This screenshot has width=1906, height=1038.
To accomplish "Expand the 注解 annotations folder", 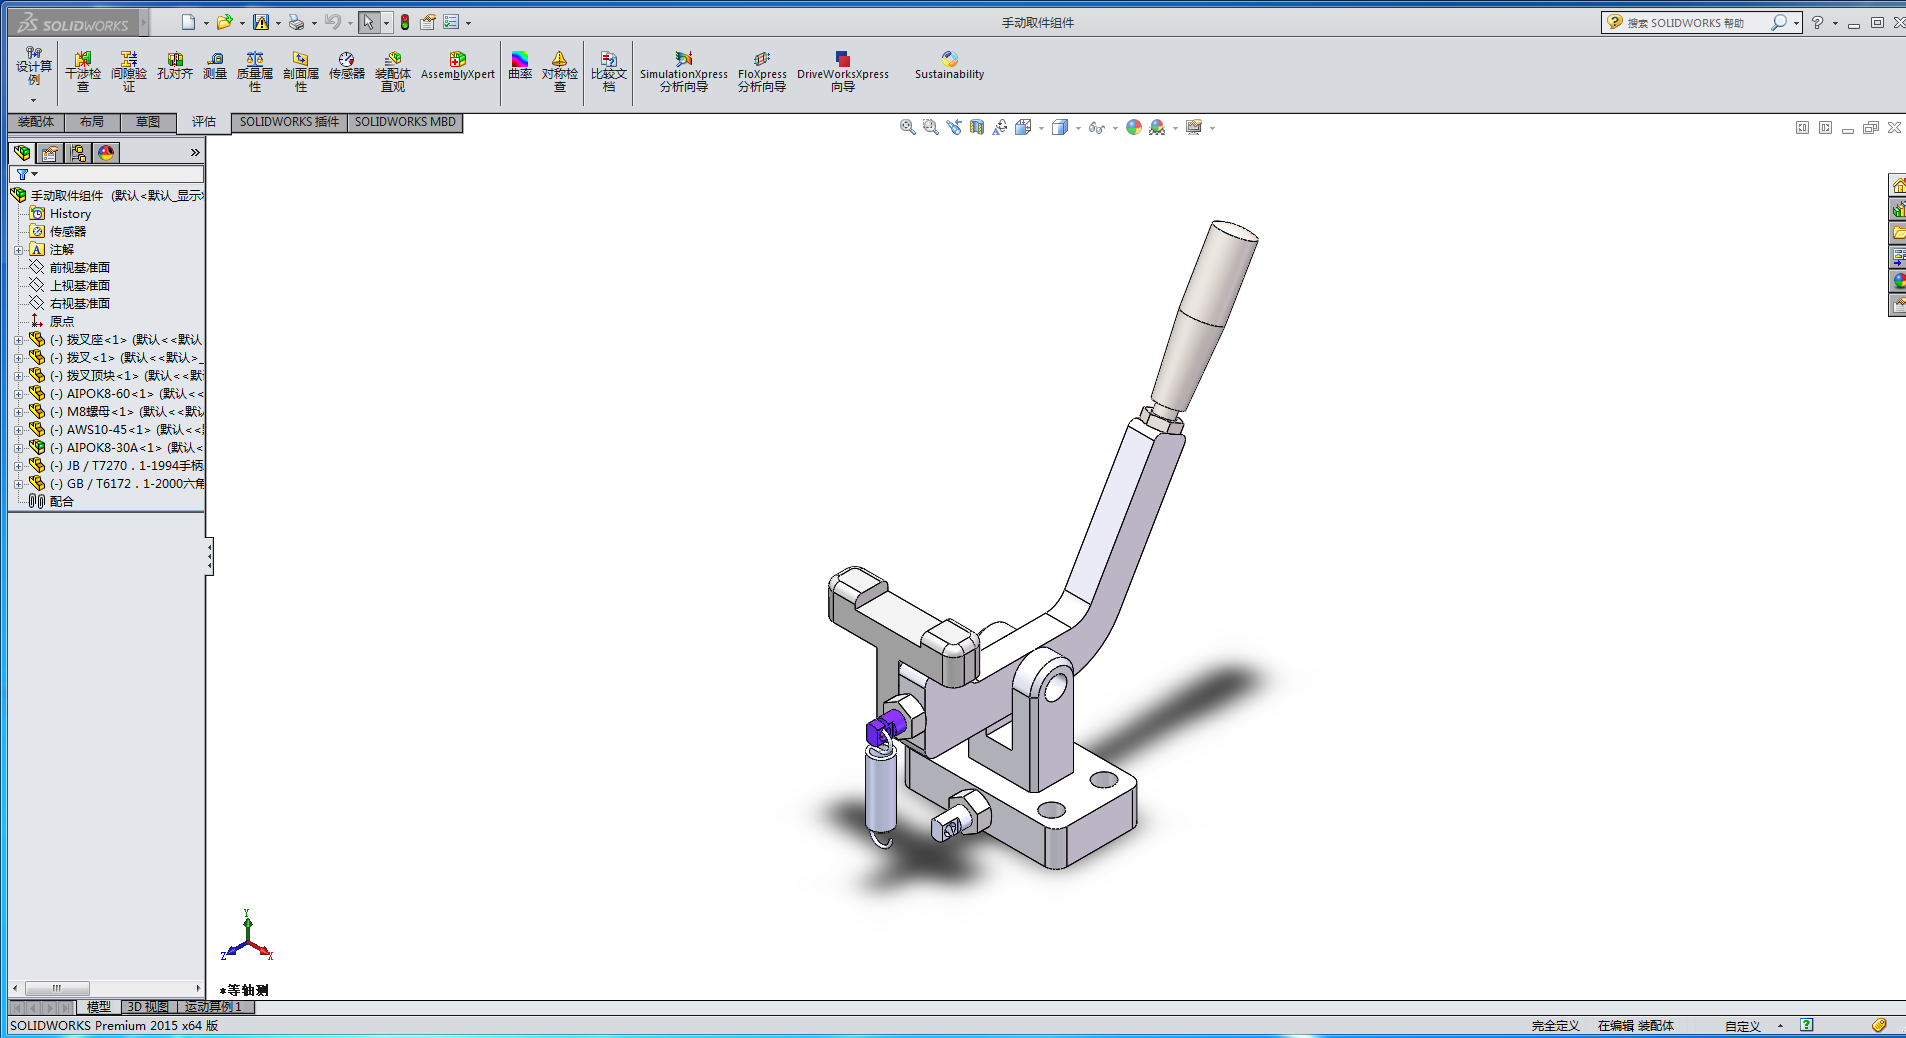I will pyautogui.click(x=18, y=250).
